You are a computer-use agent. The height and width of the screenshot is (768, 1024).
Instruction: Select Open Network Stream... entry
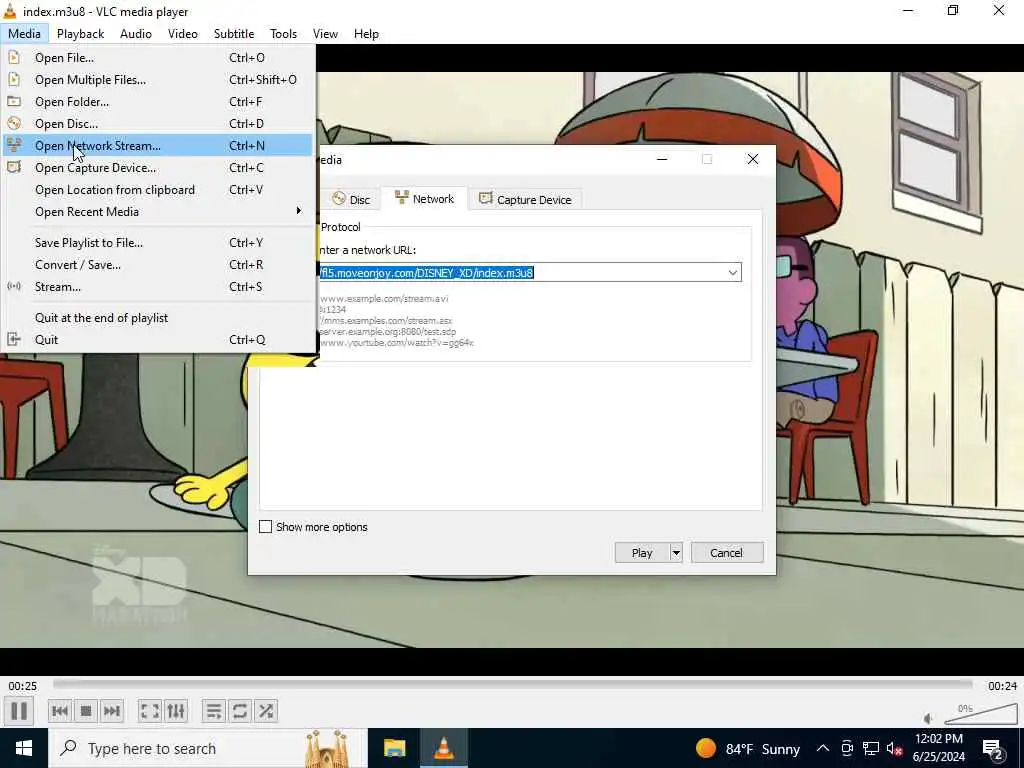pos(157,146)
